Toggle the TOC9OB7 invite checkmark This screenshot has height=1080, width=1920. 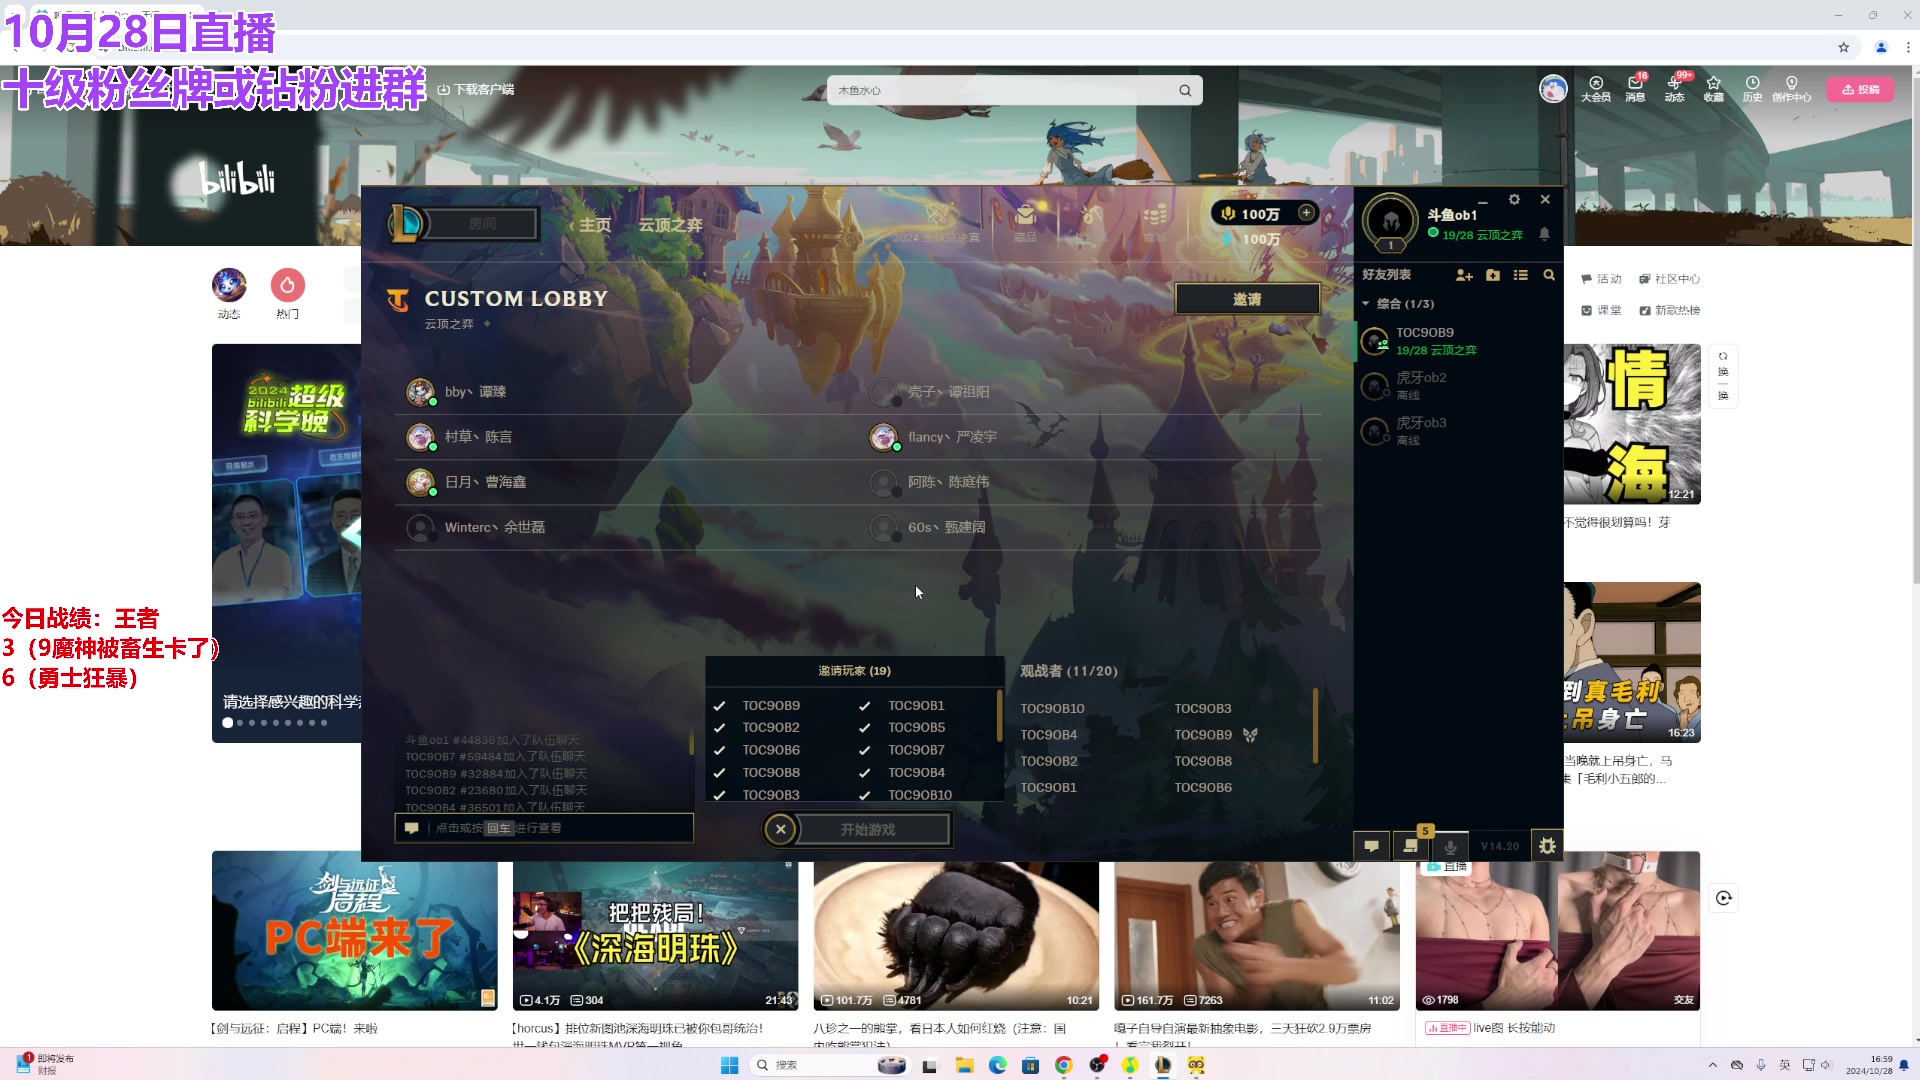click(864, 750)
